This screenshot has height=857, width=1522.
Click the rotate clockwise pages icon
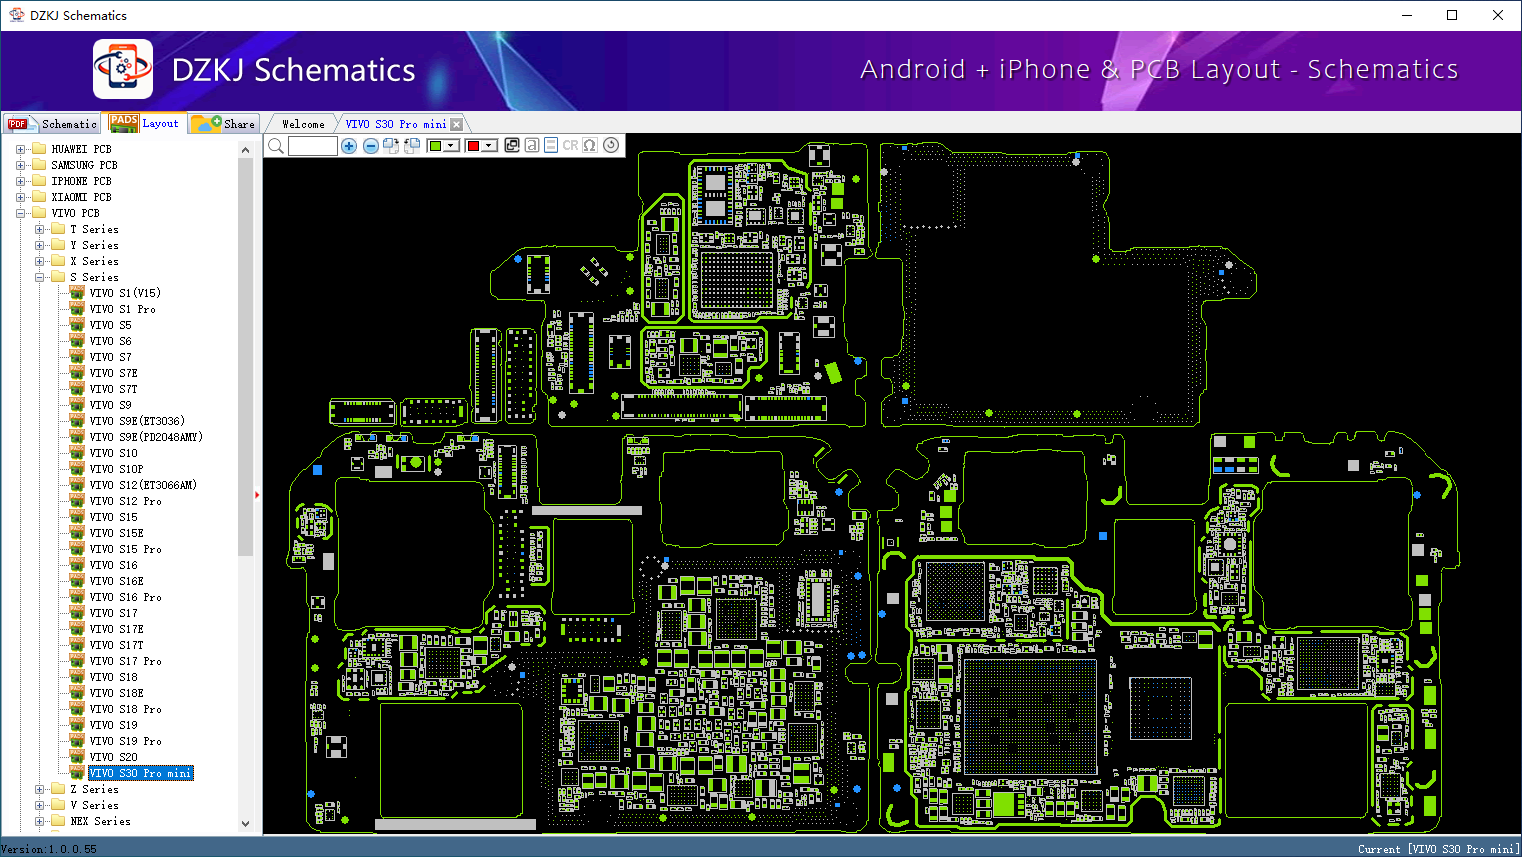pyautogui.click(x=391, y=146)
